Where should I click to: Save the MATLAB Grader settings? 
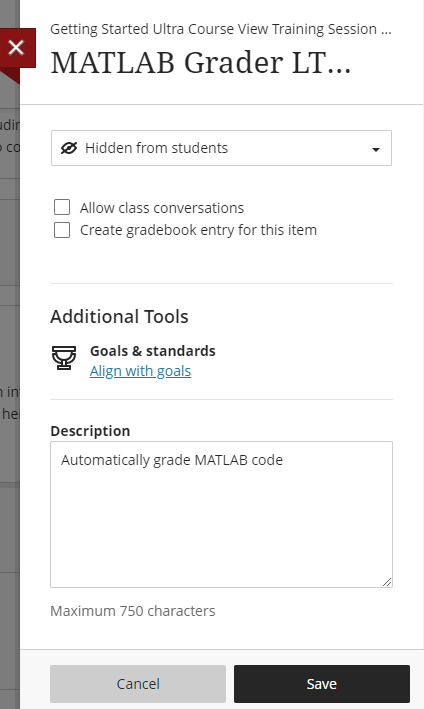tap(322, 684)
